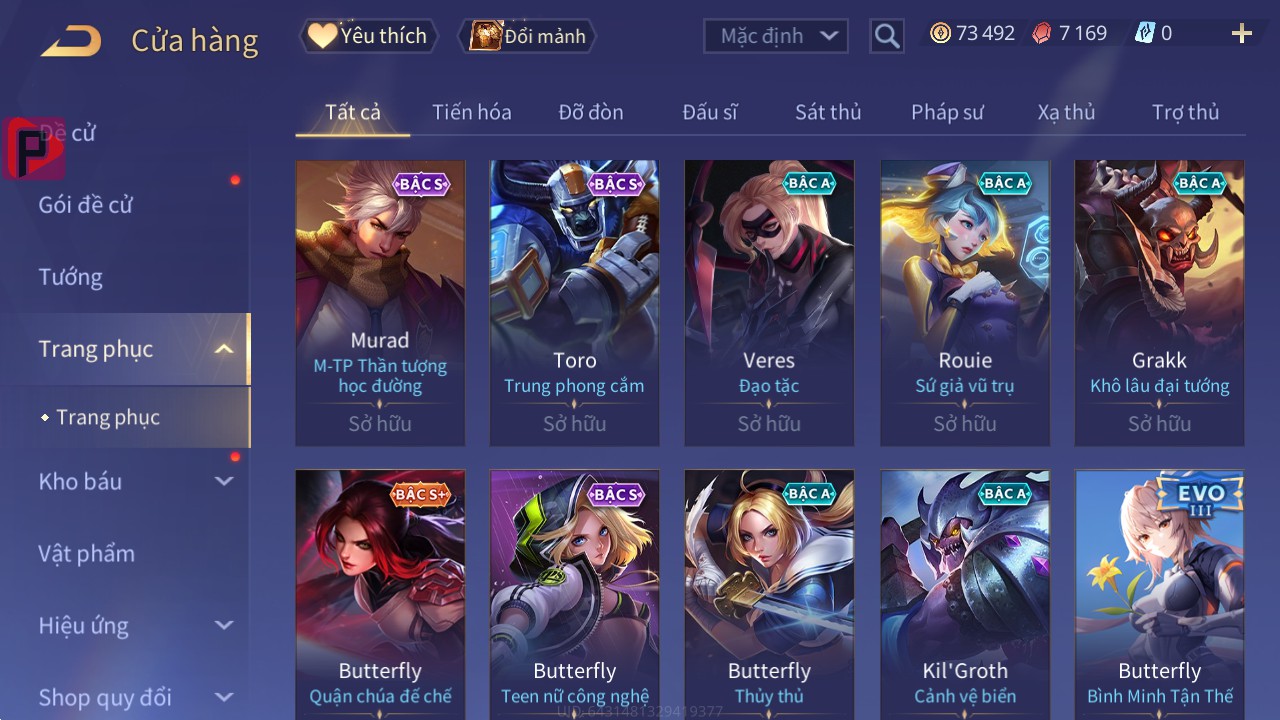Image resolution: width=1280 pixels, height=720 pixels.
Task: Expand the Hiệu ứng sidebar section
Action: (224, 625)
